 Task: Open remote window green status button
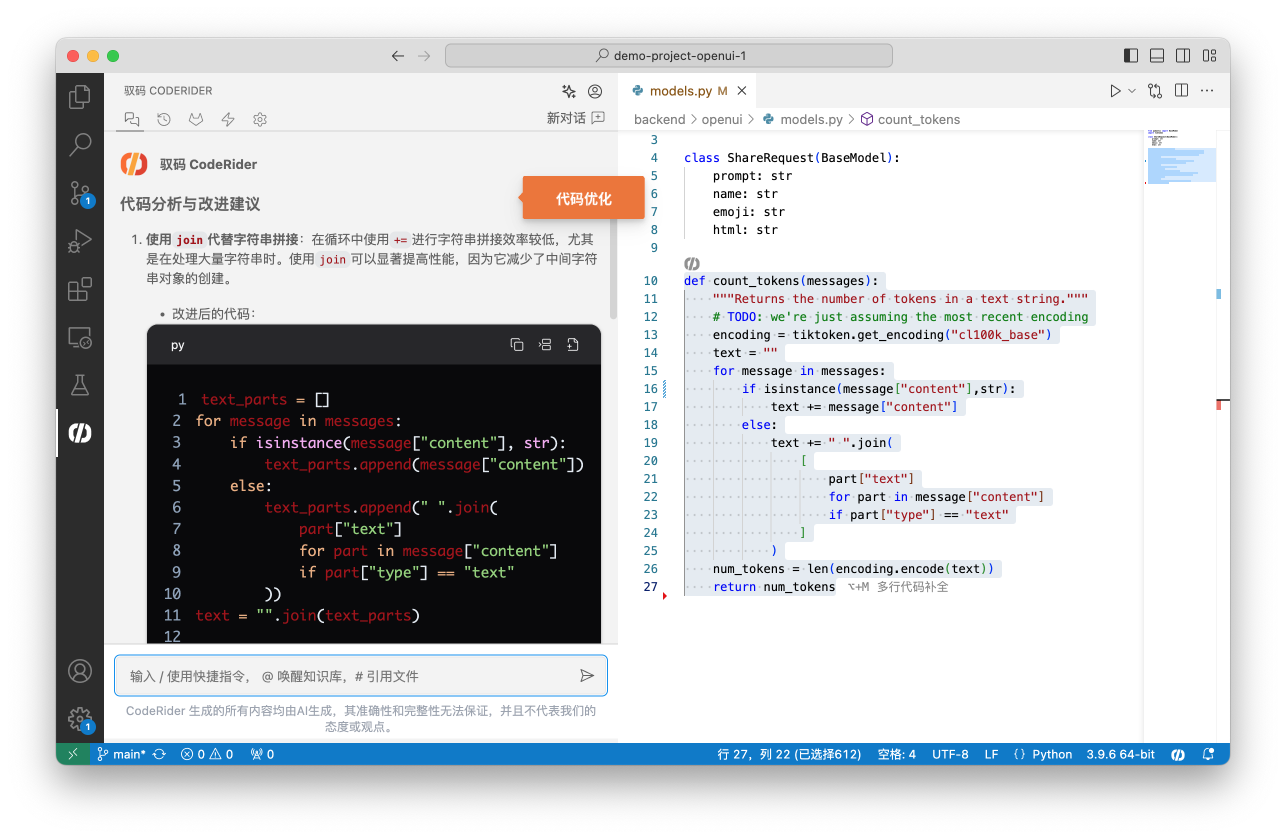point(71,754)
